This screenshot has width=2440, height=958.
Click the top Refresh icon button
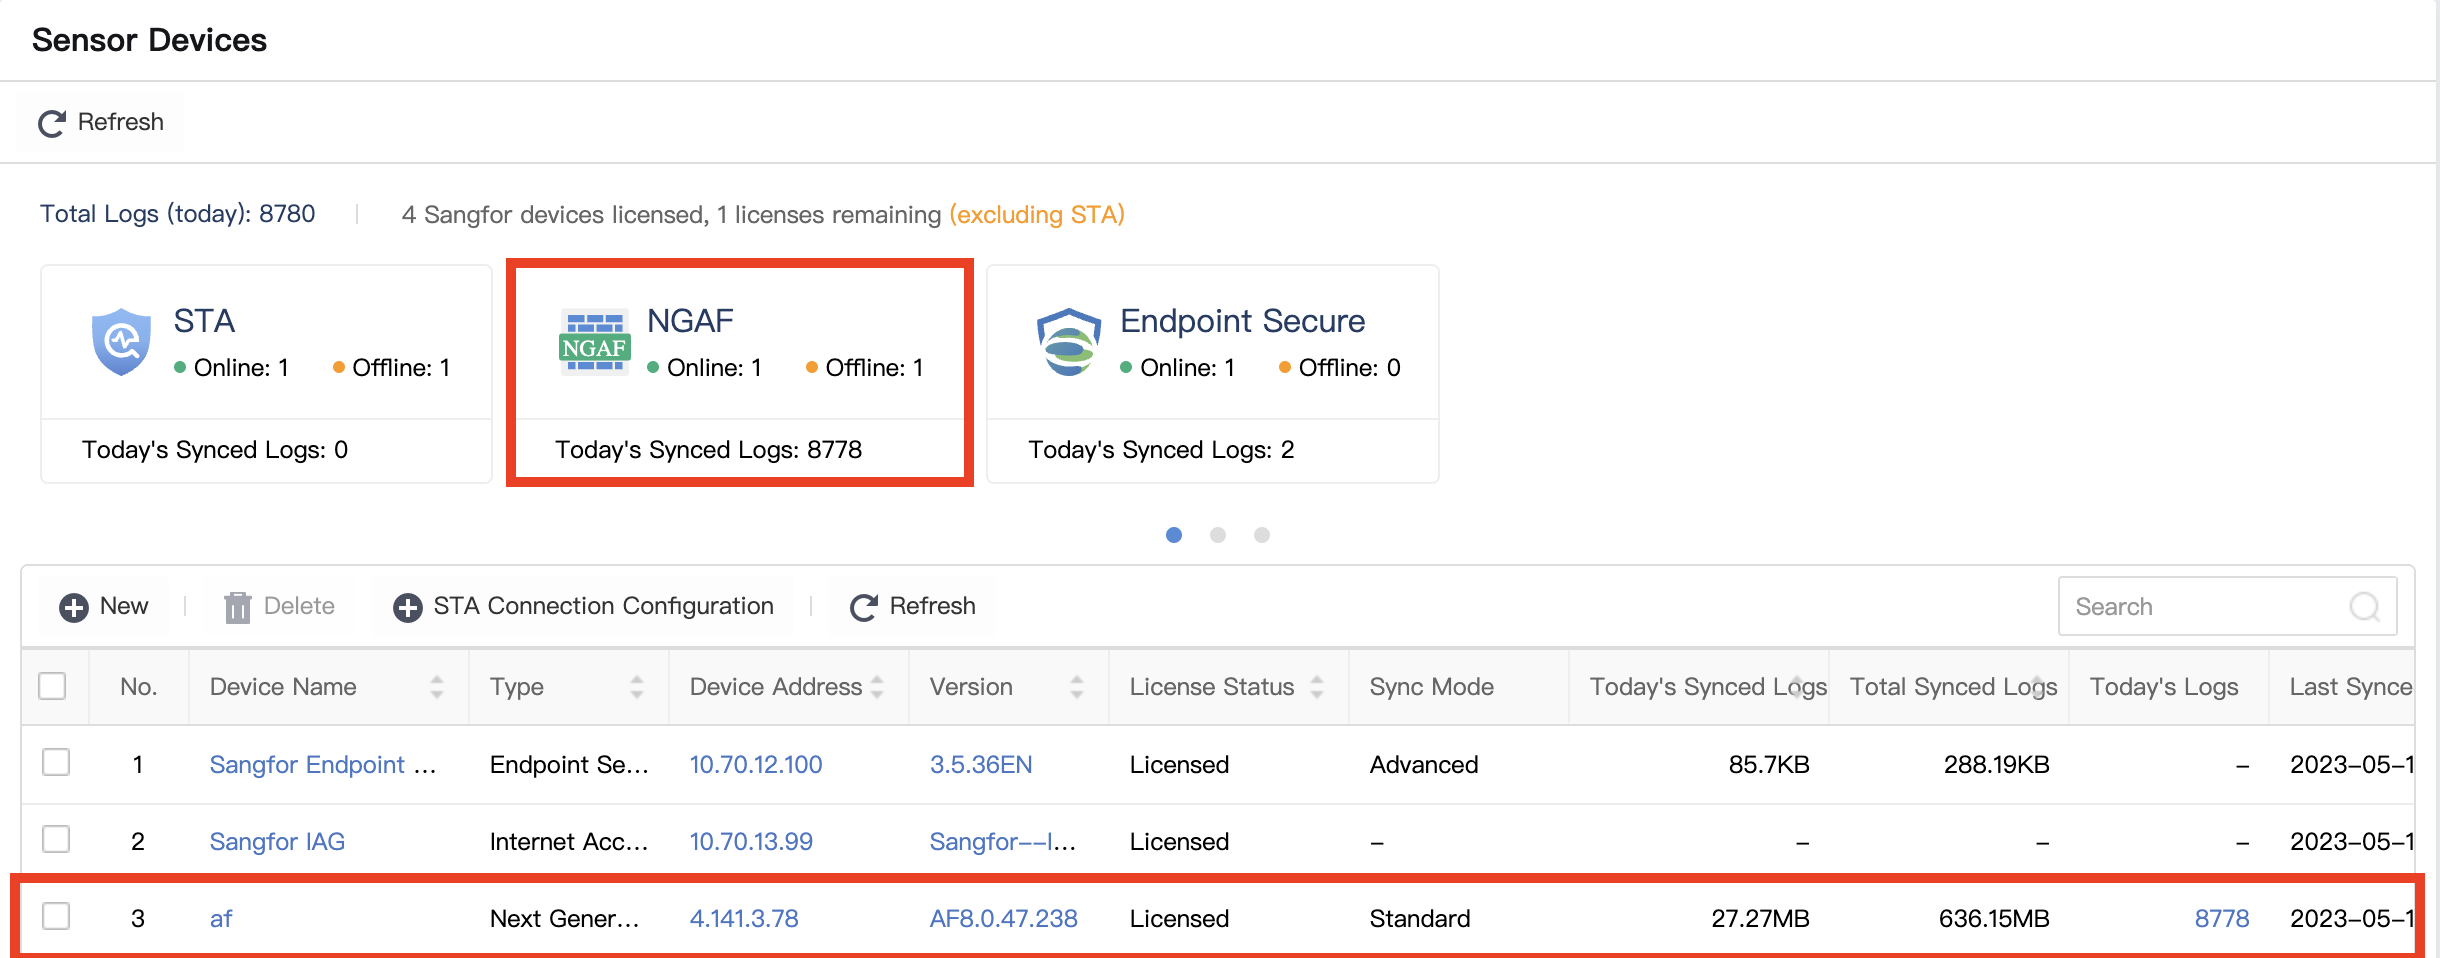coord(52,123)
